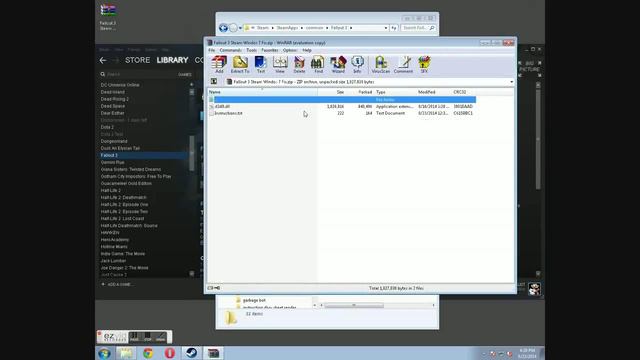Open the WinRAR Tools menu
Viewport: 640px width, 360px height.
[x=251, y=50]
